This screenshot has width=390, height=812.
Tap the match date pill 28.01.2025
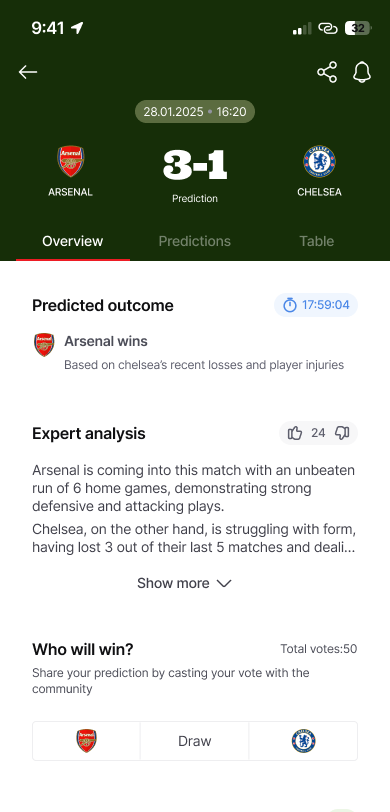pos(195,111)
